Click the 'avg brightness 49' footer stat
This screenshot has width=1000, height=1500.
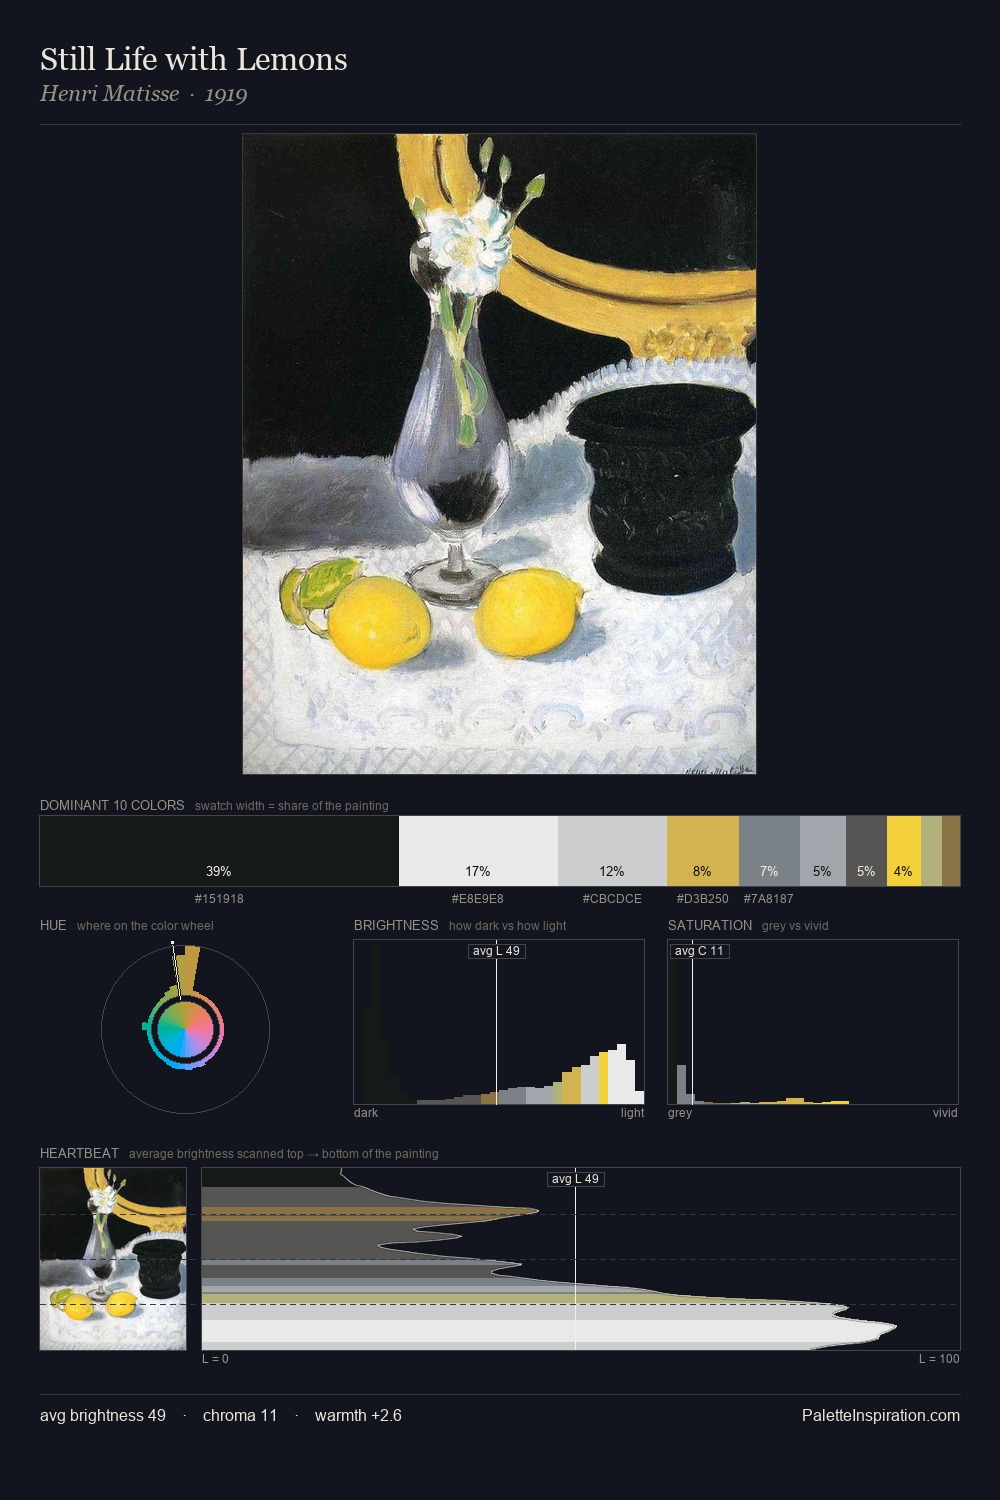pos(103,1415)
